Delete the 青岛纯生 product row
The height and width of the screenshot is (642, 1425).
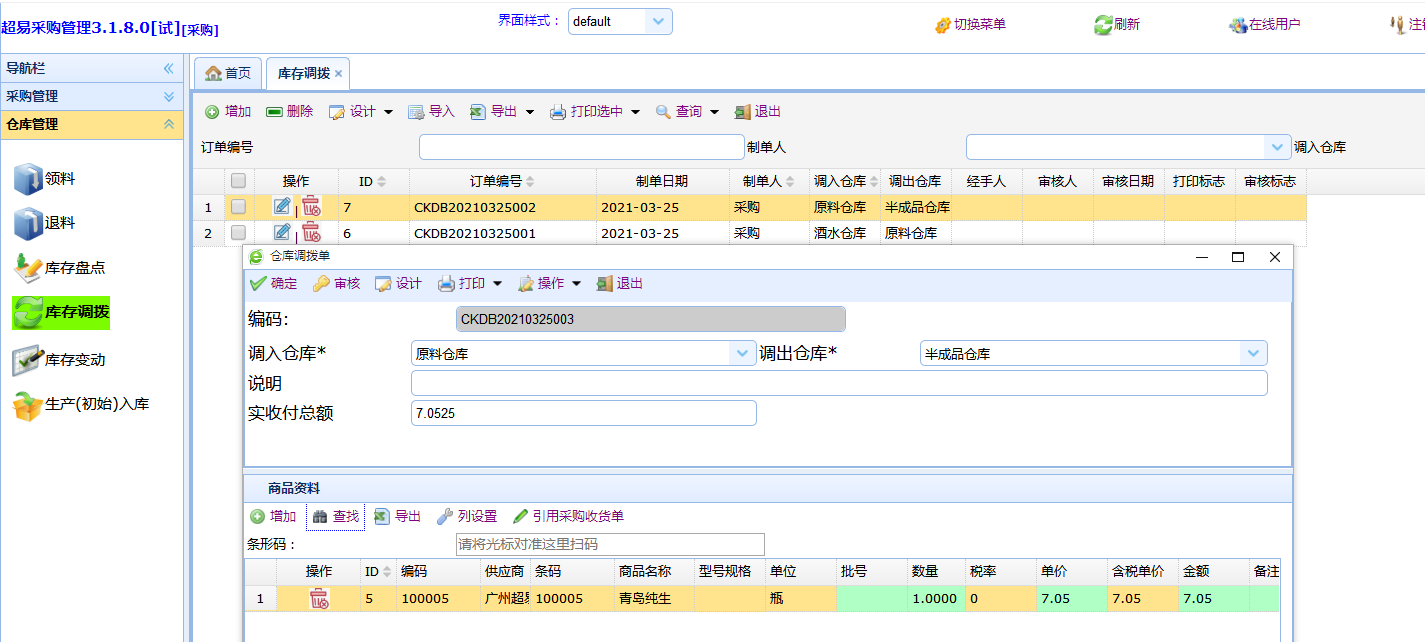[x=319, y=598]
